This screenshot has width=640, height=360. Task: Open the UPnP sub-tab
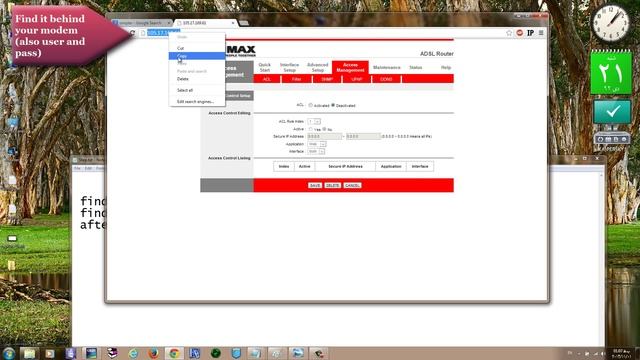pos(357,79)
